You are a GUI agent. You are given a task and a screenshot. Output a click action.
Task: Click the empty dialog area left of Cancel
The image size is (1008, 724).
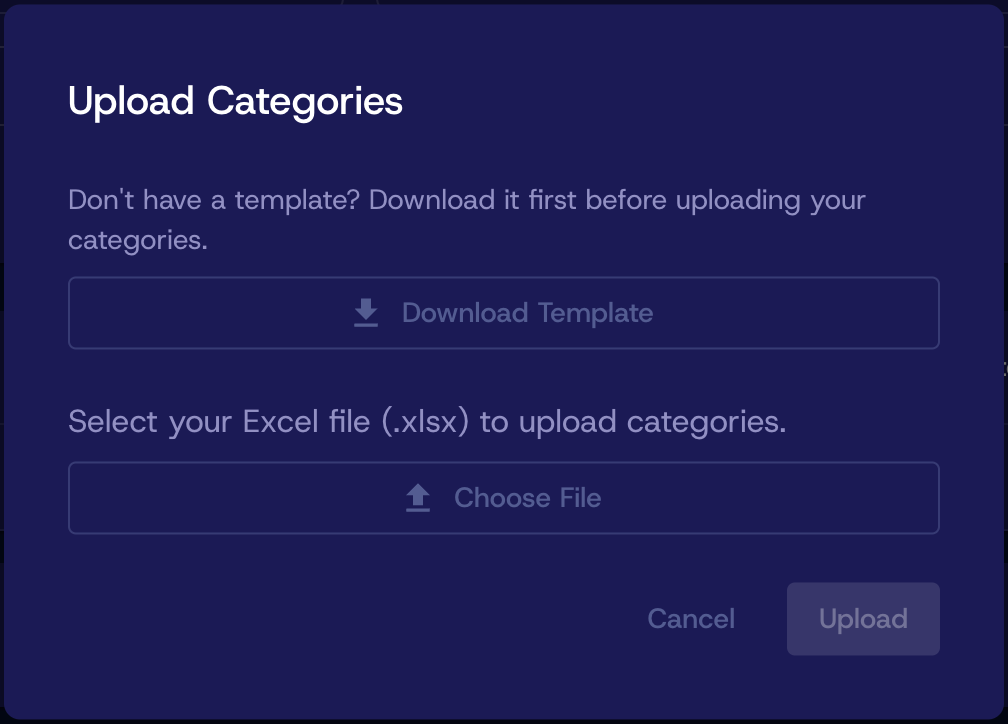click(350, 619)
